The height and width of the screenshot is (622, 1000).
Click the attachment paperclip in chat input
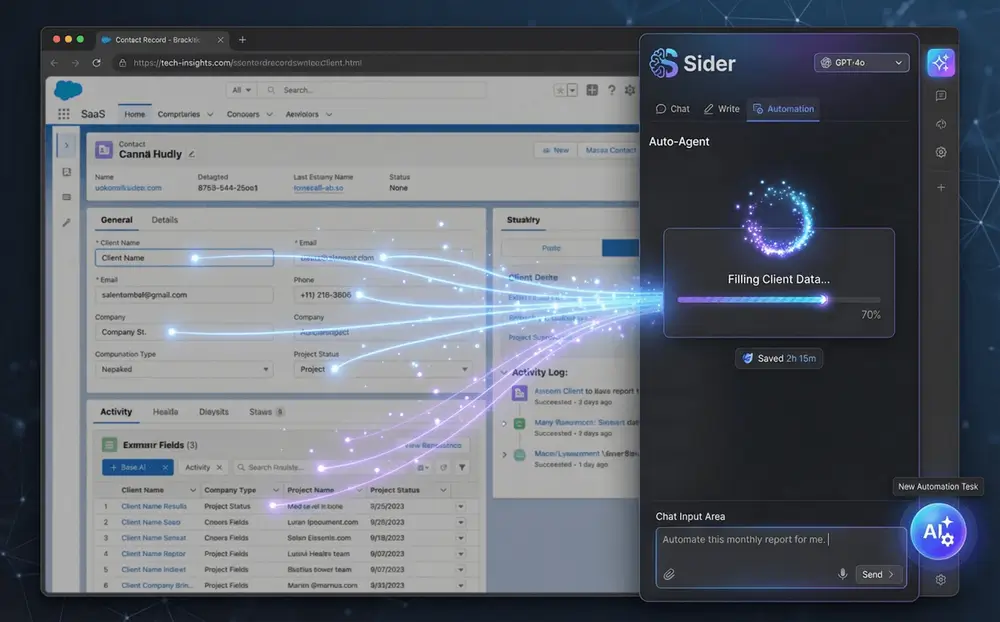tap(668, 574)
